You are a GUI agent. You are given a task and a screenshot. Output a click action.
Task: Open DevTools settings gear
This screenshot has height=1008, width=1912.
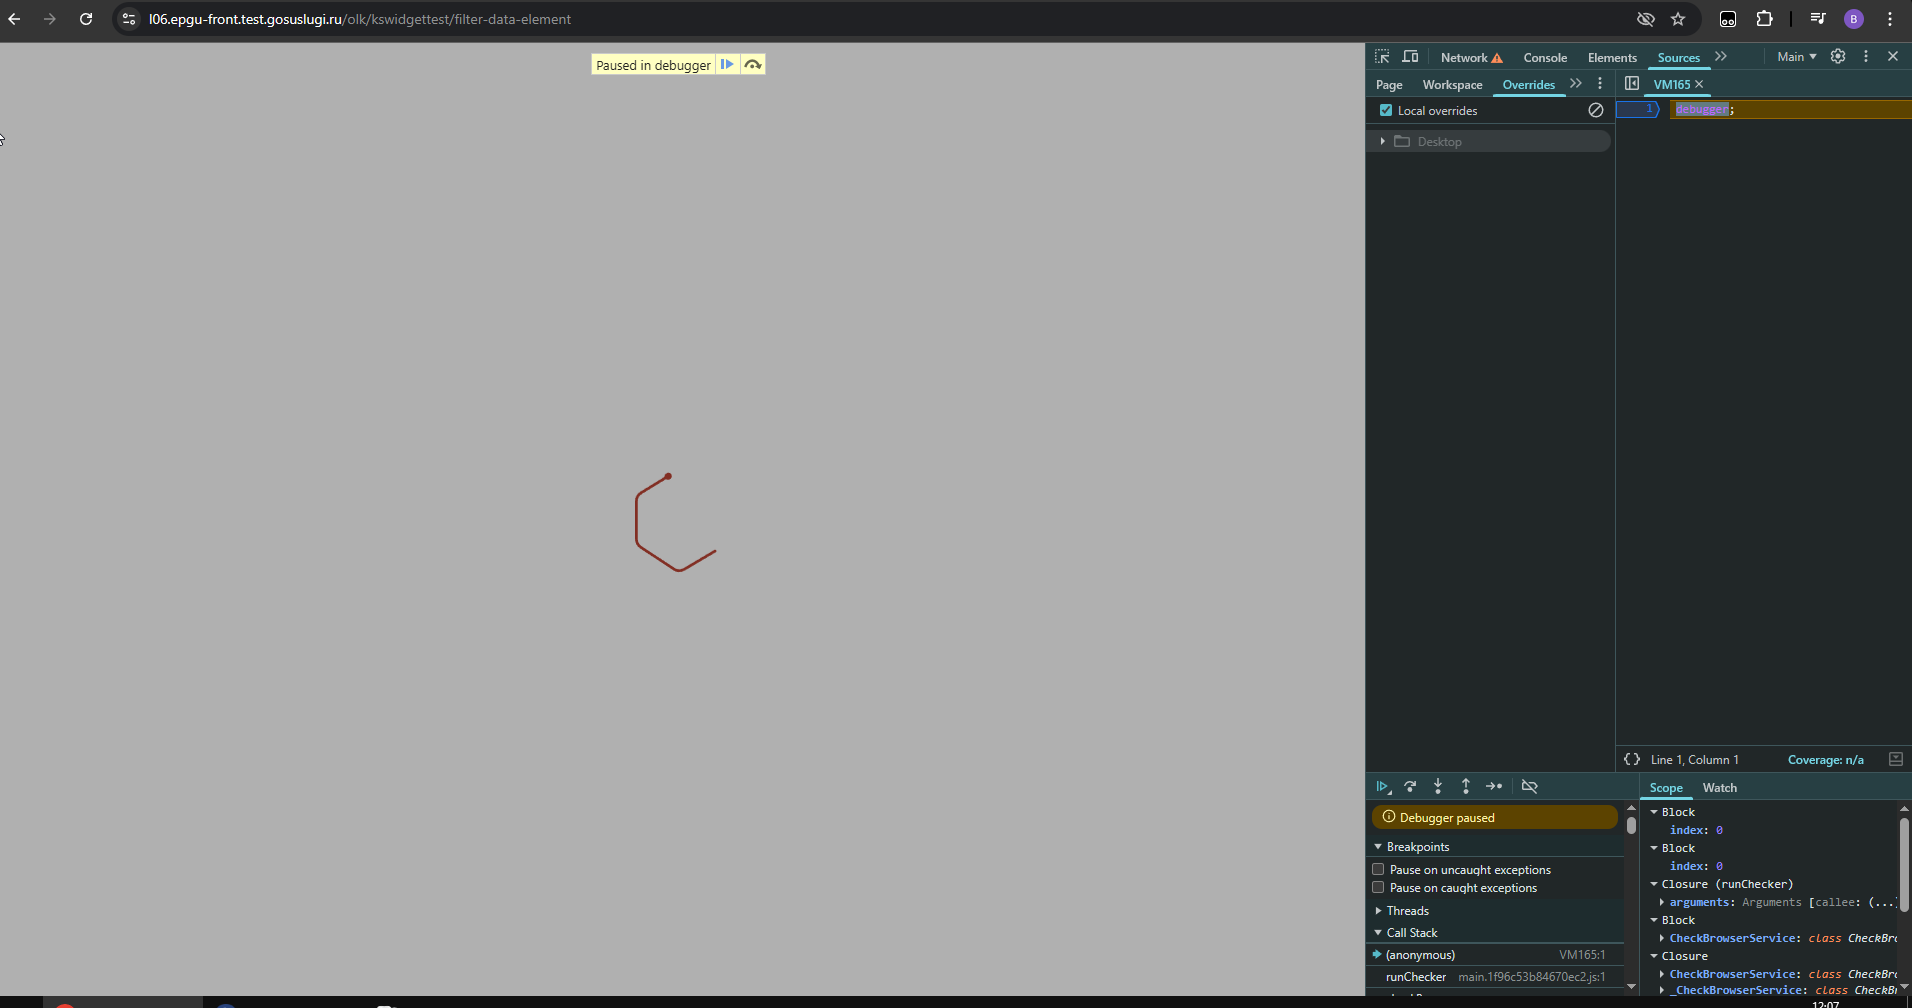pyautogui.click(x=1838, y=57)
